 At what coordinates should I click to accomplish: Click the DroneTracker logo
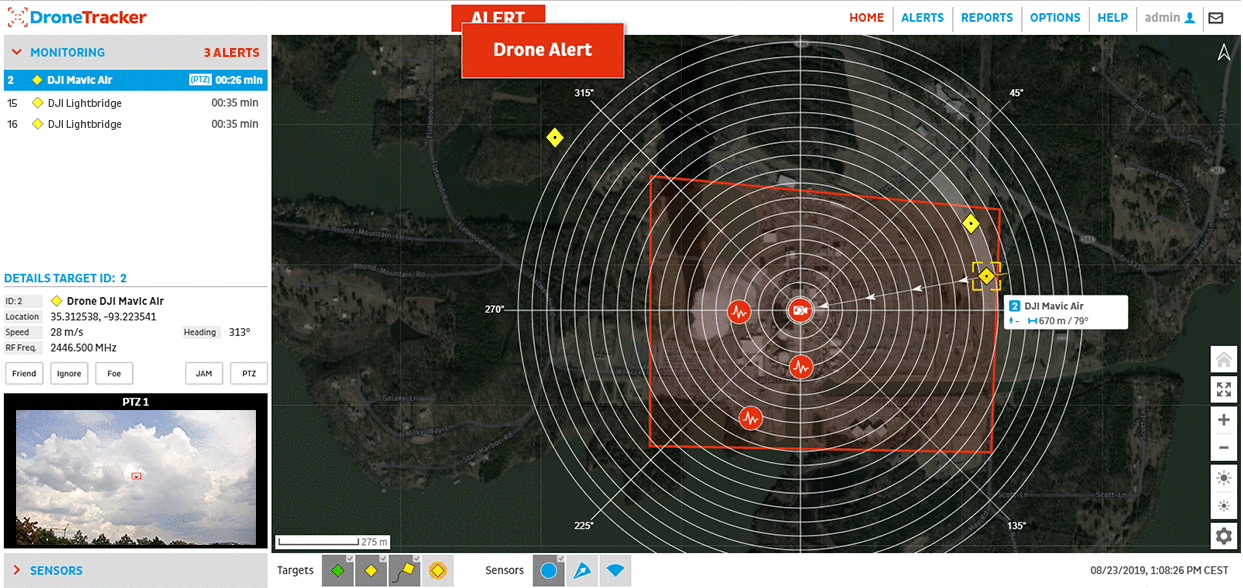point(77,17)
